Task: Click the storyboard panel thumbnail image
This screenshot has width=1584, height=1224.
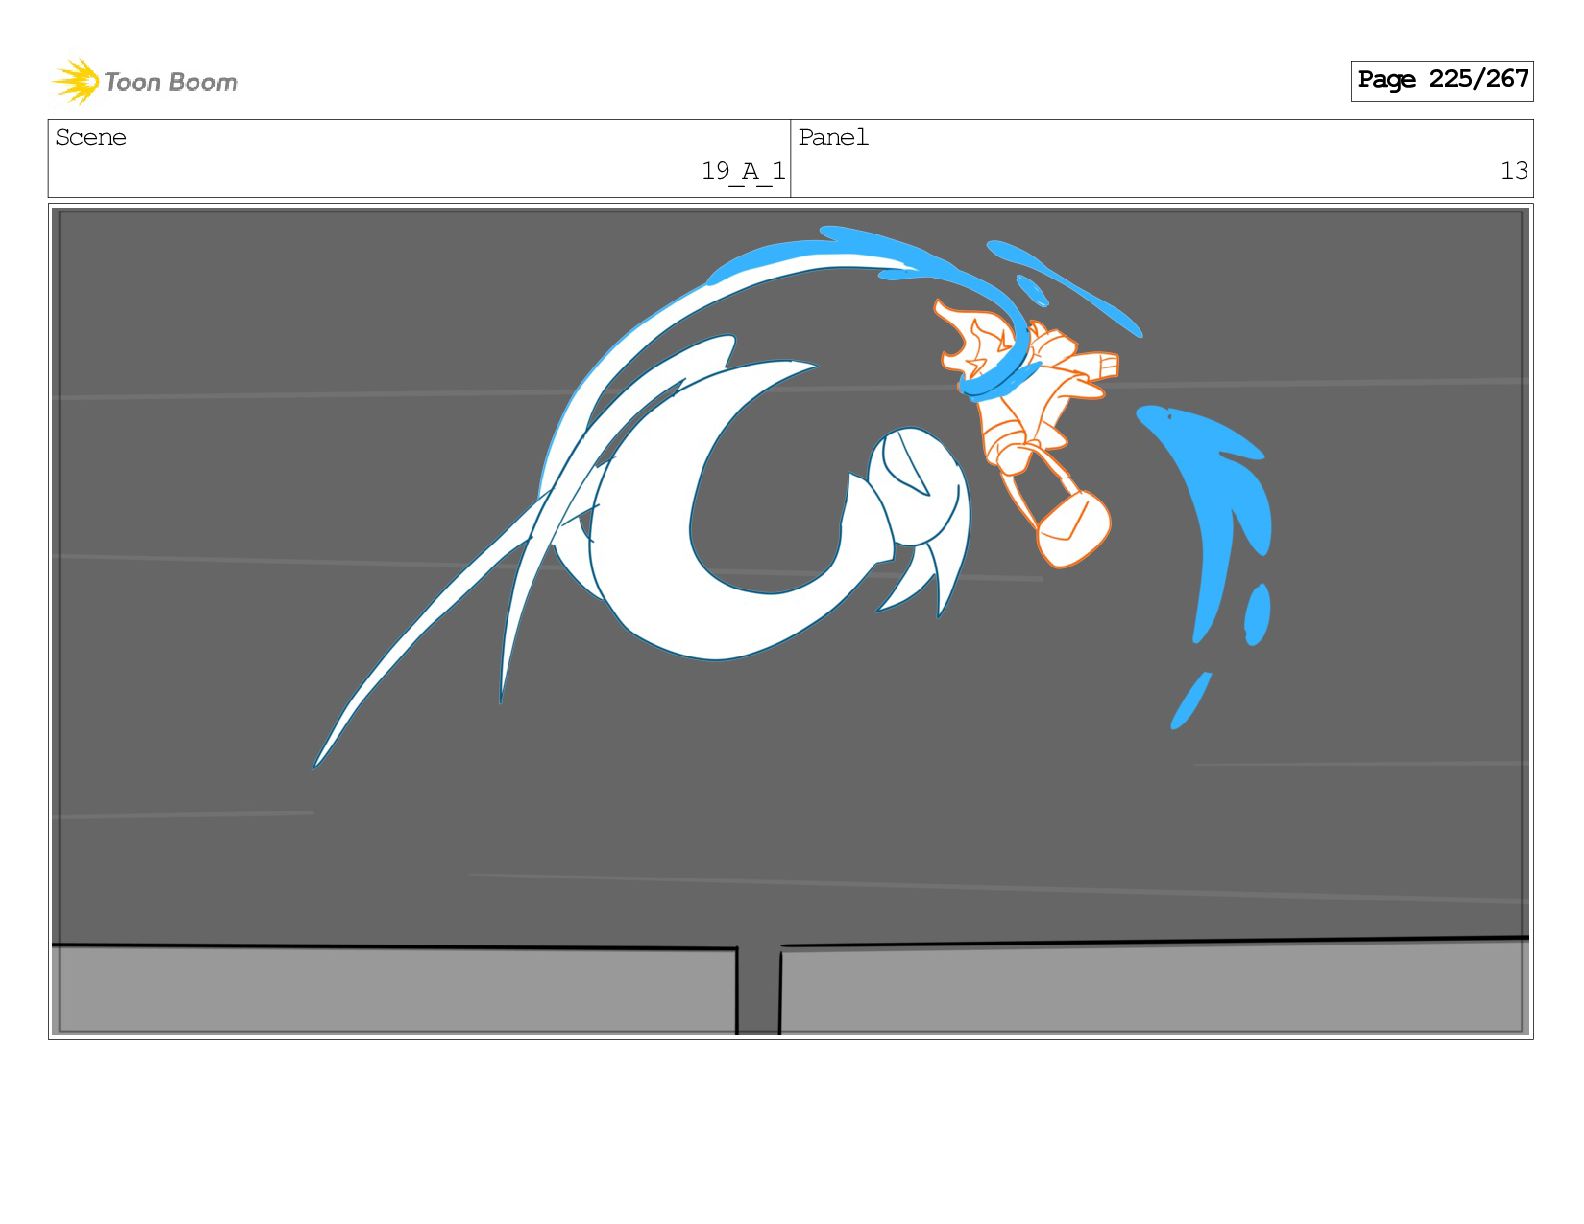Action: pos(791,621)
